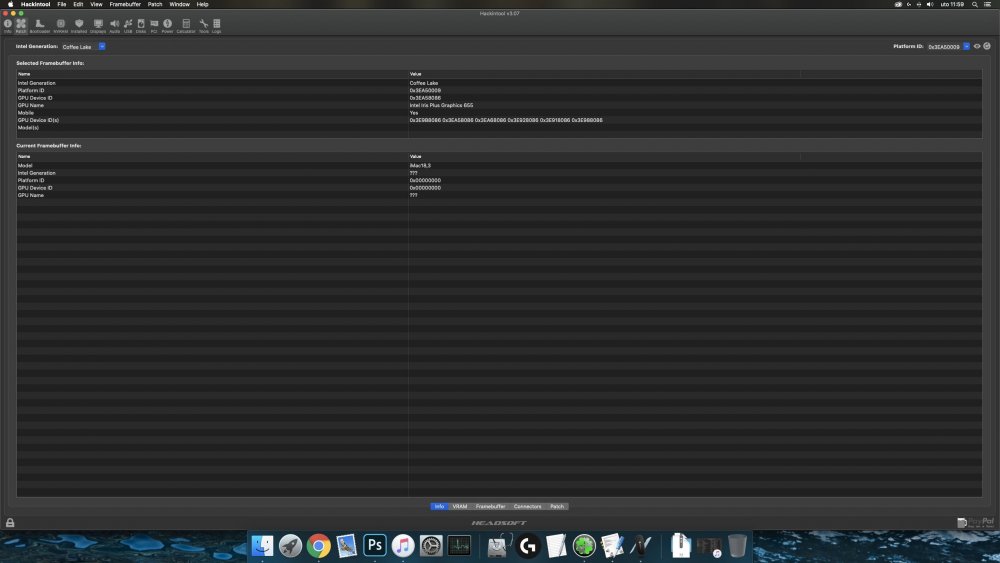Open the Framebuffer menu in menu bar
The width and height of the screenshot is (1000, 563).
point(125,4)
